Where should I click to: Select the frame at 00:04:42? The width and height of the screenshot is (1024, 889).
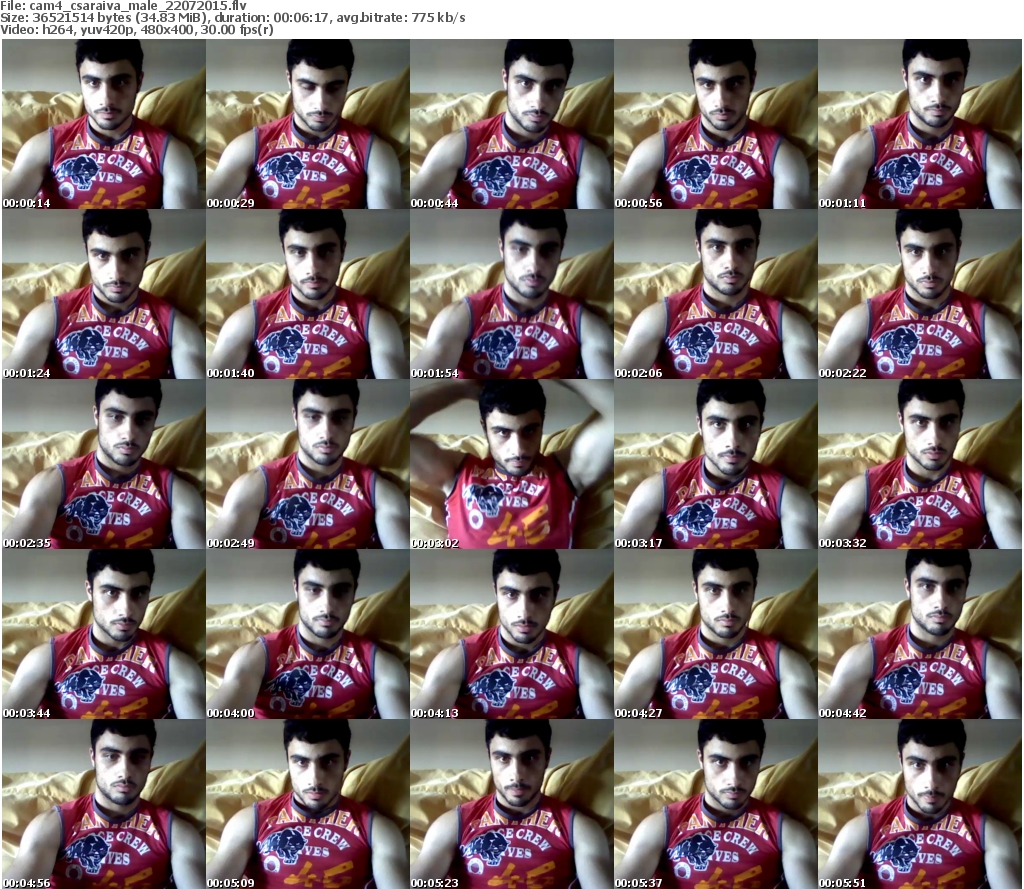coord(920,634)
